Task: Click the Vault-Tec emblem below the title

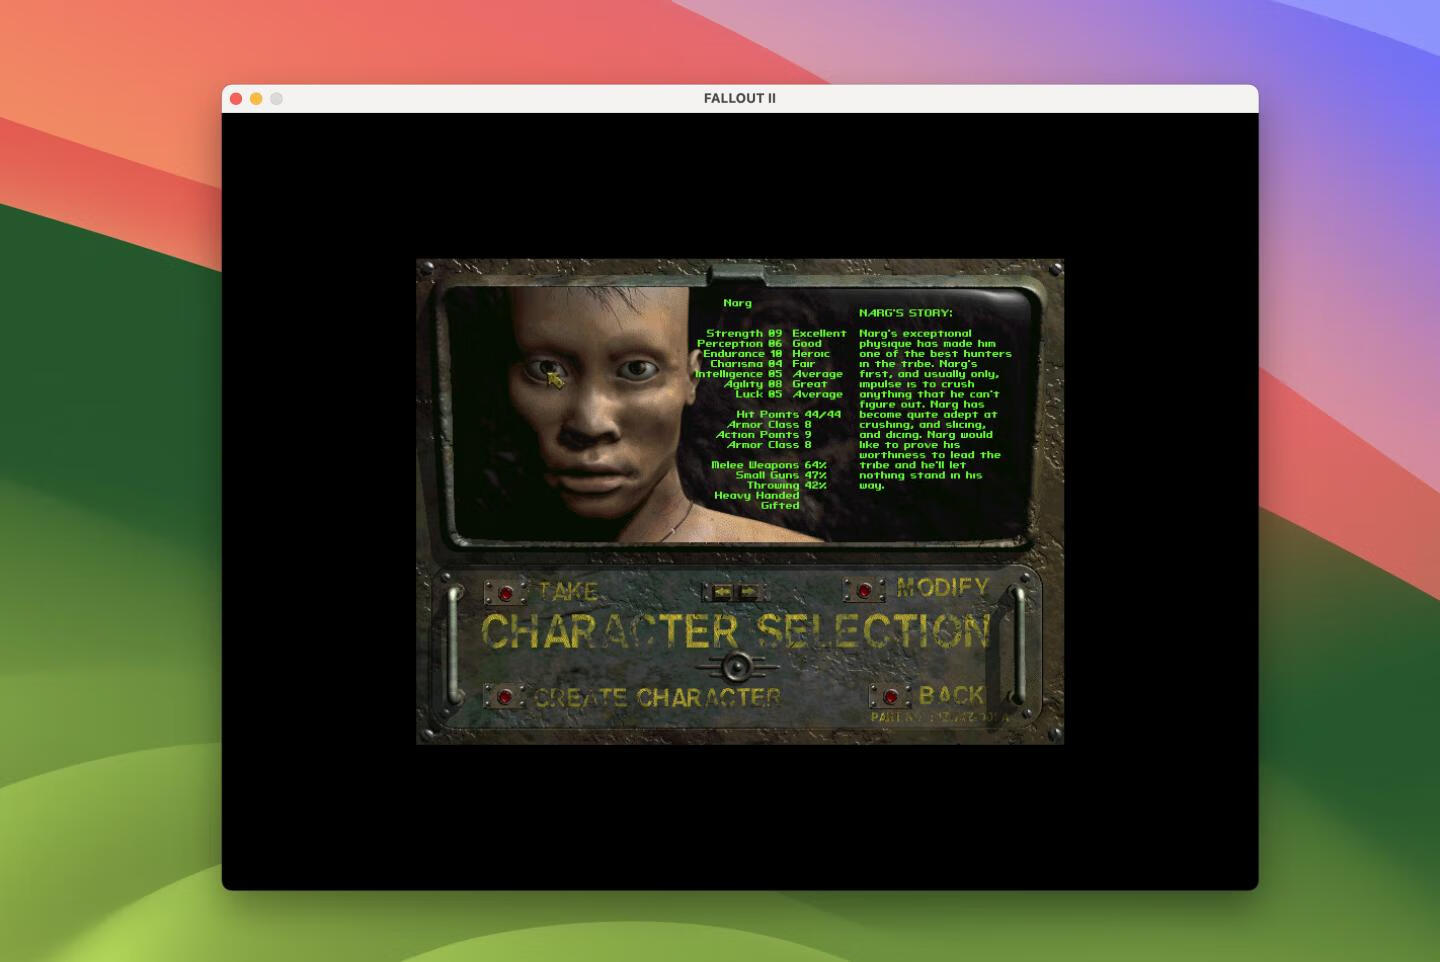Action: point(737,666)
